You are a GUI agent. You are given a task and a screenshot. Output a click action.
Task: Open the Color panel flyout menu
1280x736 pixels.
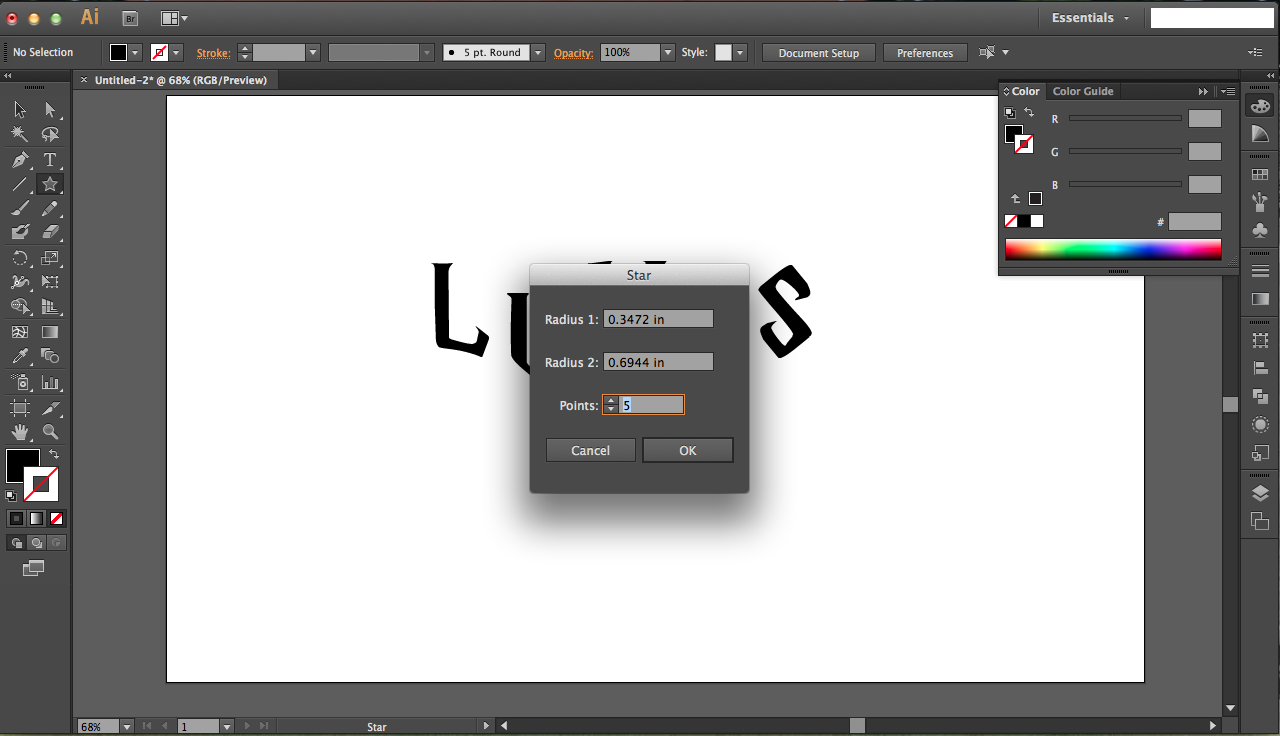pyautogui.click(x=1227, y=91)
